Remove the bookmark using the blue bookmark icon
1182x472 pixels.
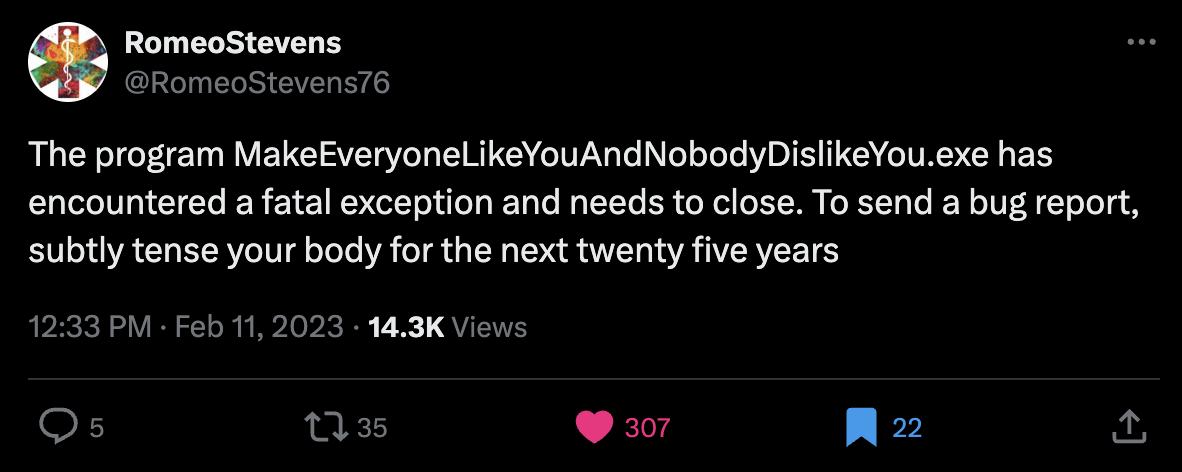[x=860, y=427]
